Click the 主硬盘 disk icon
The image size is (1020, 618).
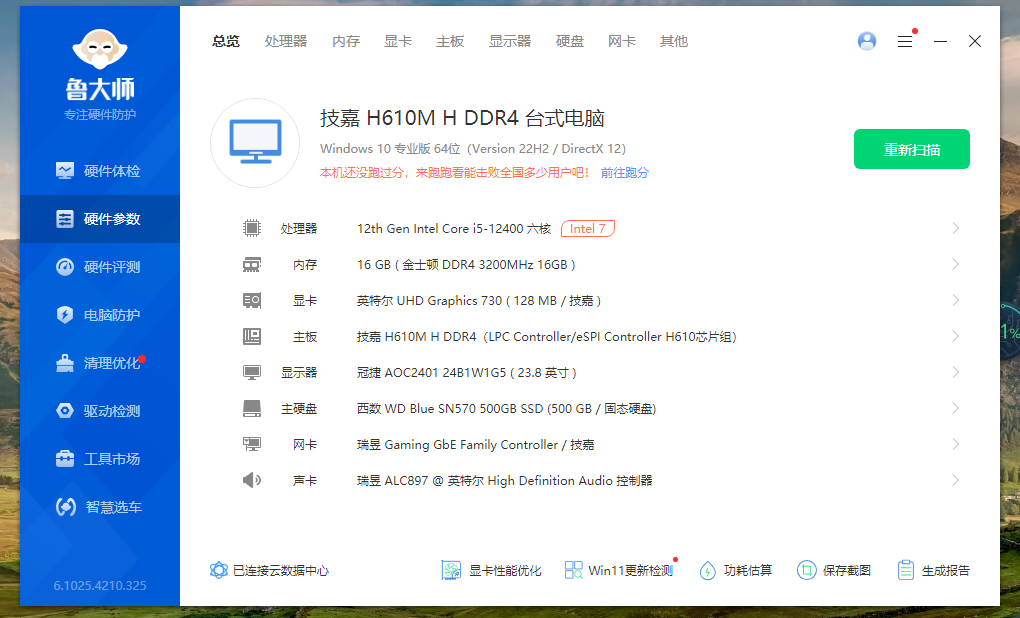click(252, 409)
